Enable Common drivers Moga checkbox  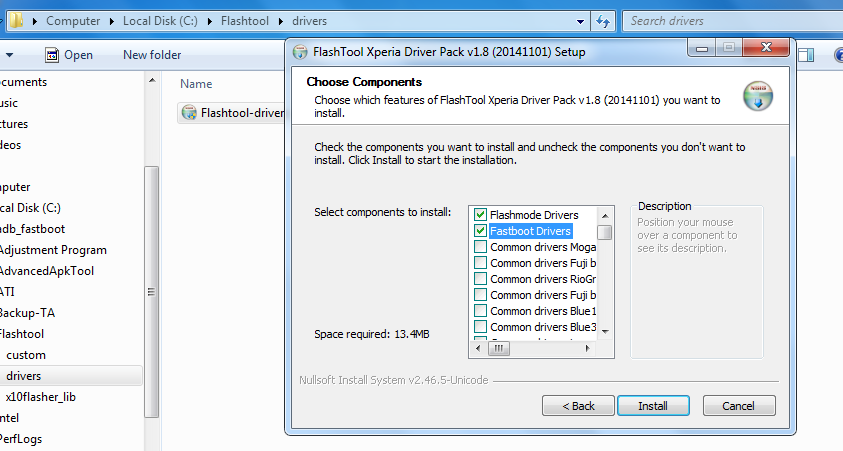[x=480, y=247]
